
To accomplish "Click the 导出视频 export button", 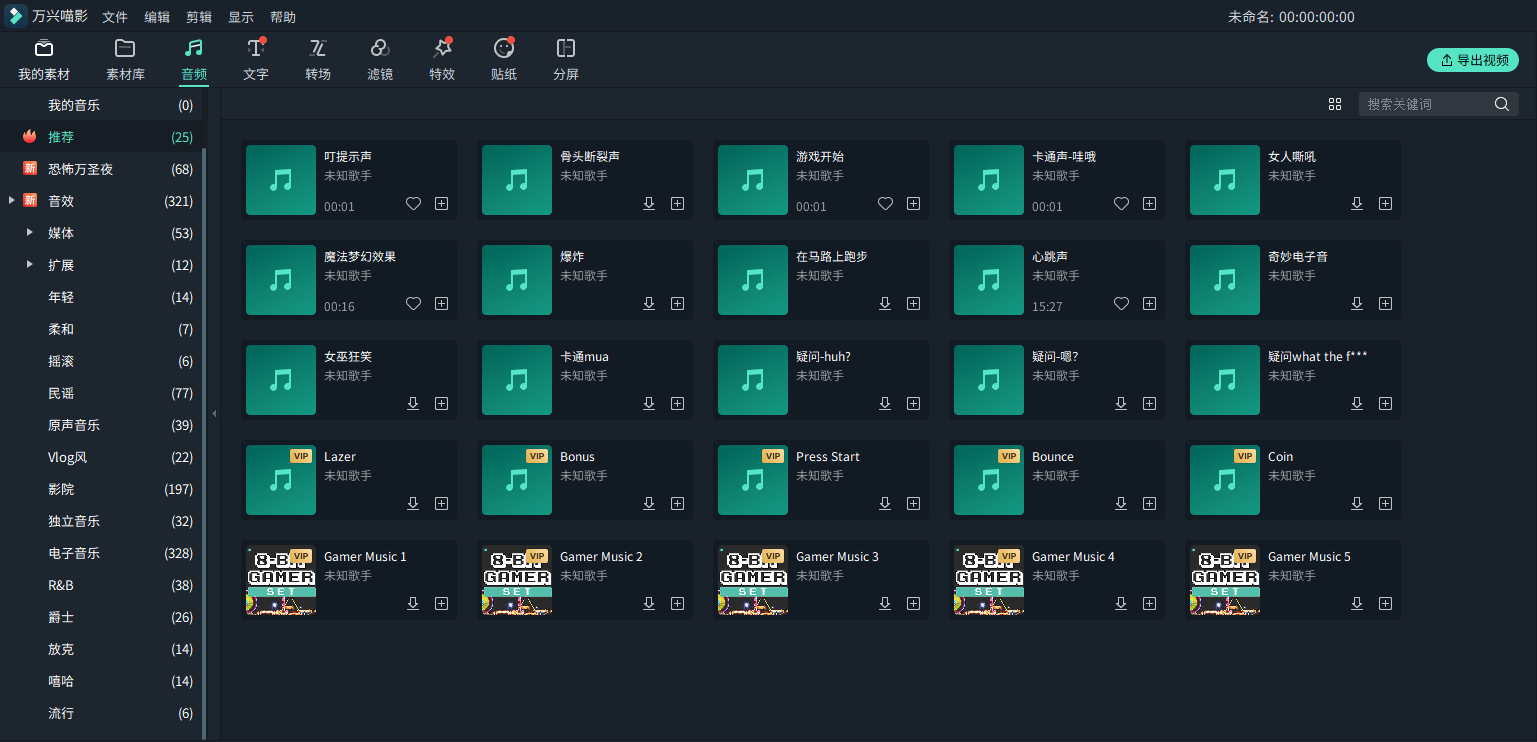I will [x=1473, y=60].
